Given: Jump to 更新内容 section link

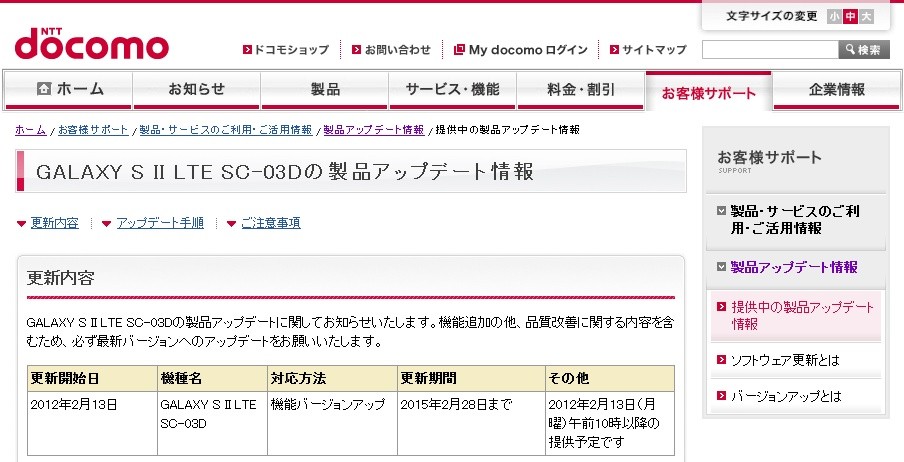Looking at the screenshot, I should point(55,223).
